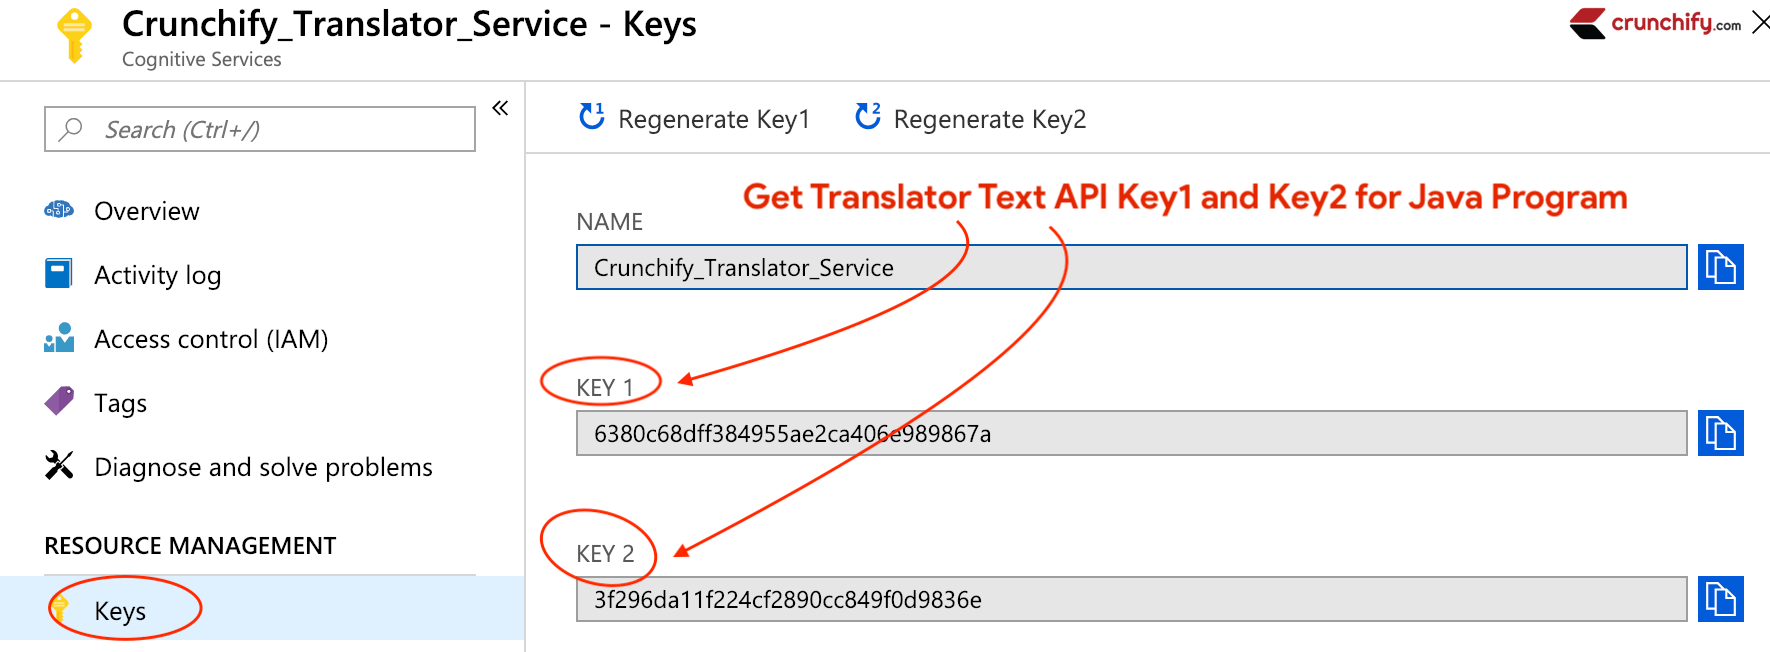1770x652 pixels.
Task: Click the Access control (IAM) people icon
Action: coord(59,338)
